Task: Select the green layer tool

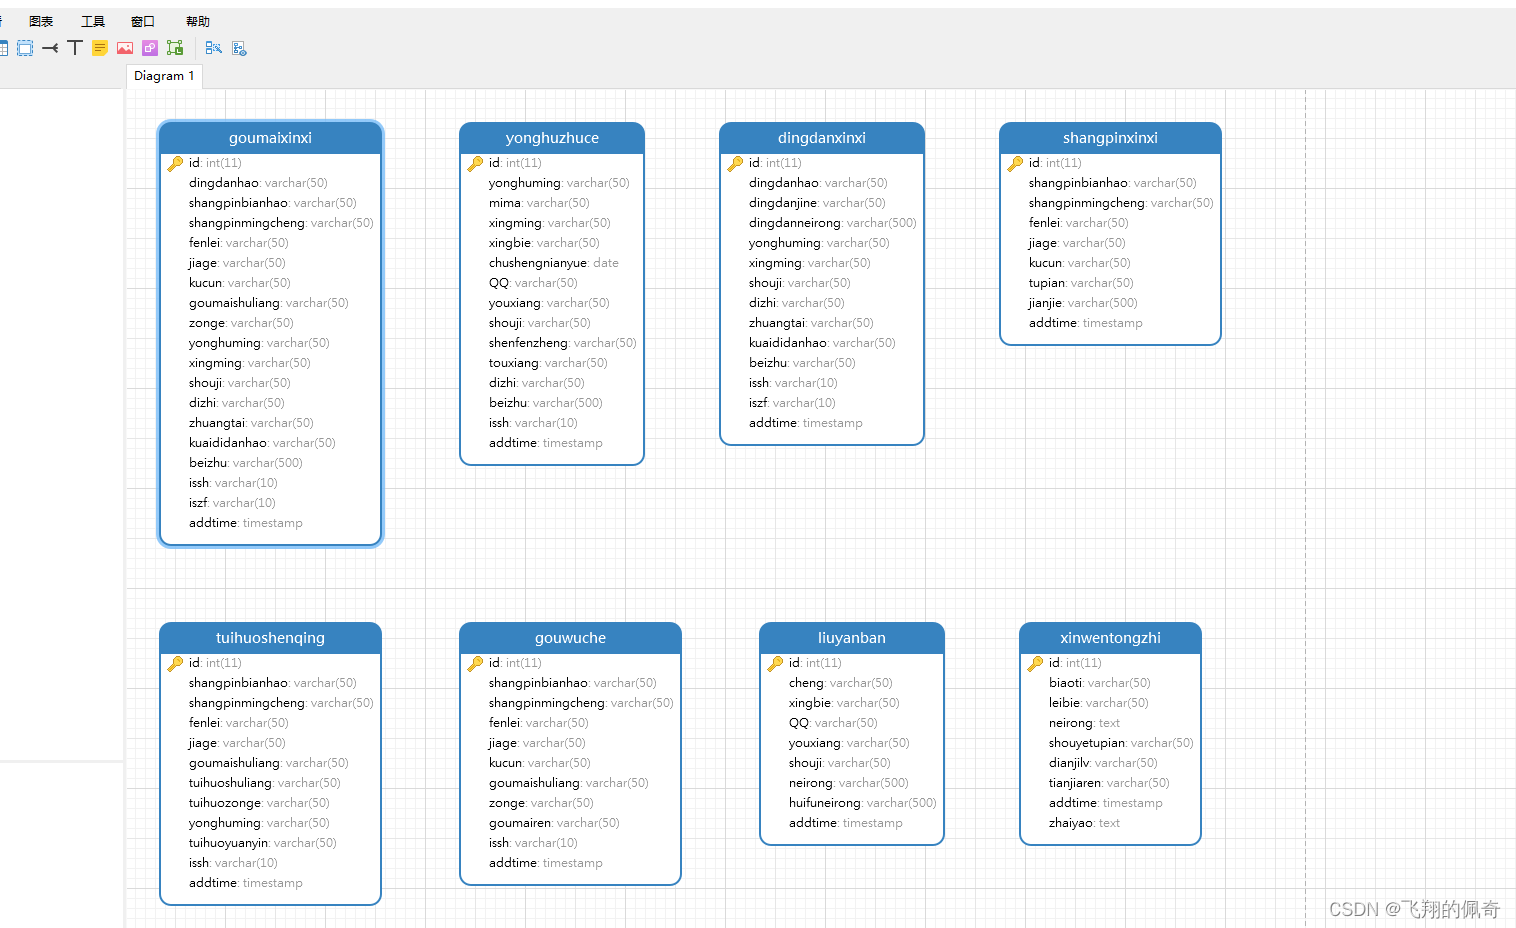Action: [175, 48]
